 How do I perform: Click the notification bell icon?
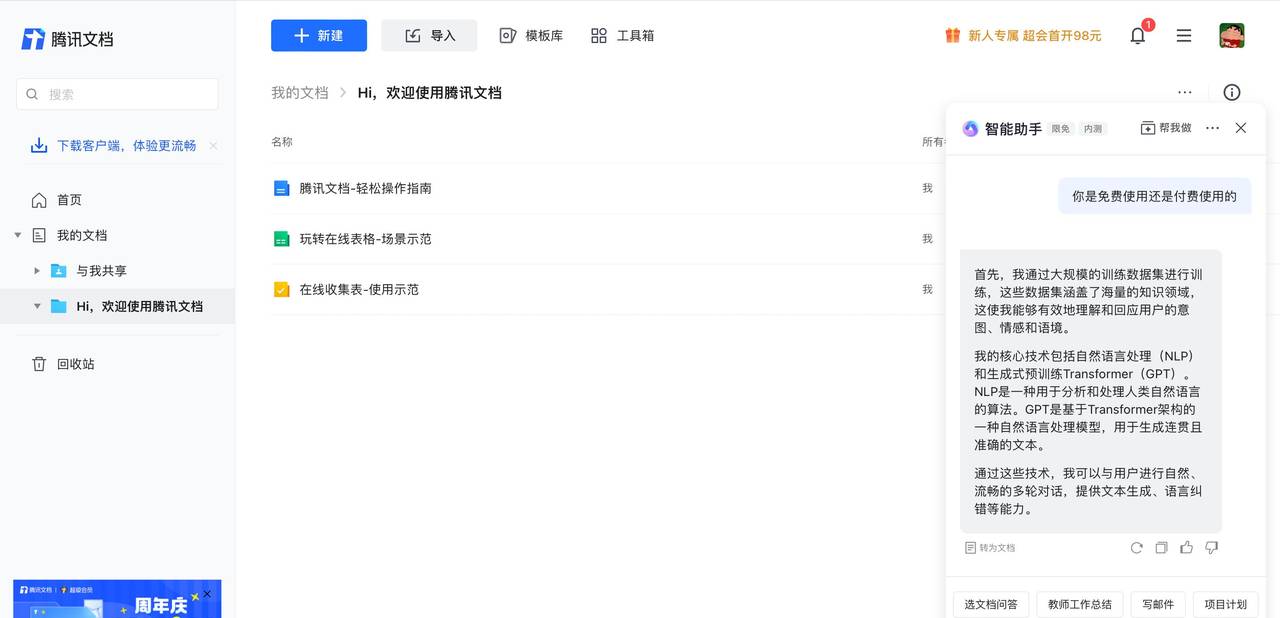point(1137,34)
